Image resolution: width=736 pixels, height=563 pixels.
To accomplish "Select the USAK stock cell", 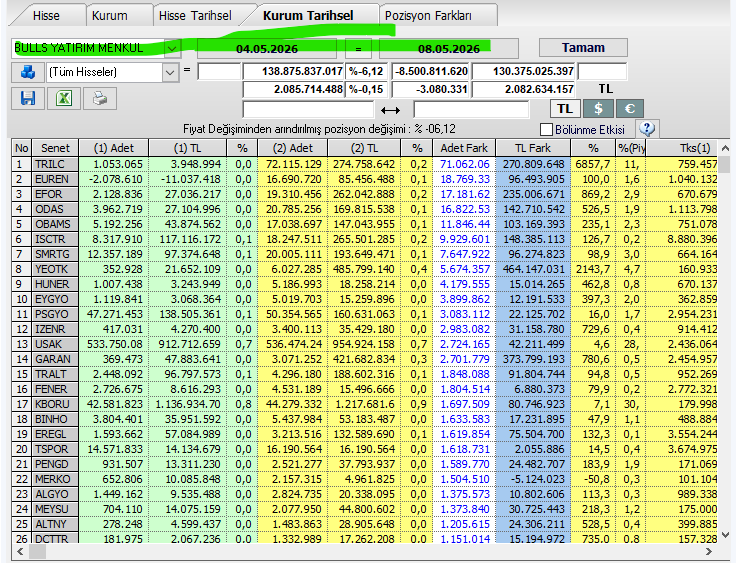I will click(55, 344).
